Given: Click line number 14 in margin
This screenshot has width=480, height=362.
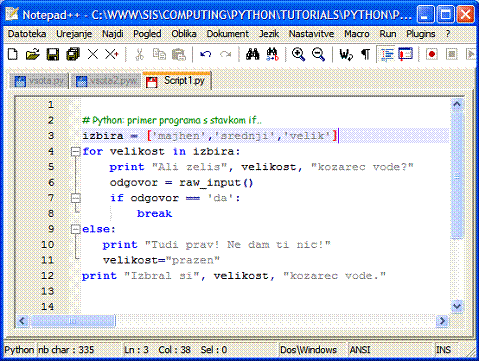Looking at the screenshot, I should (x=47, y=307).
